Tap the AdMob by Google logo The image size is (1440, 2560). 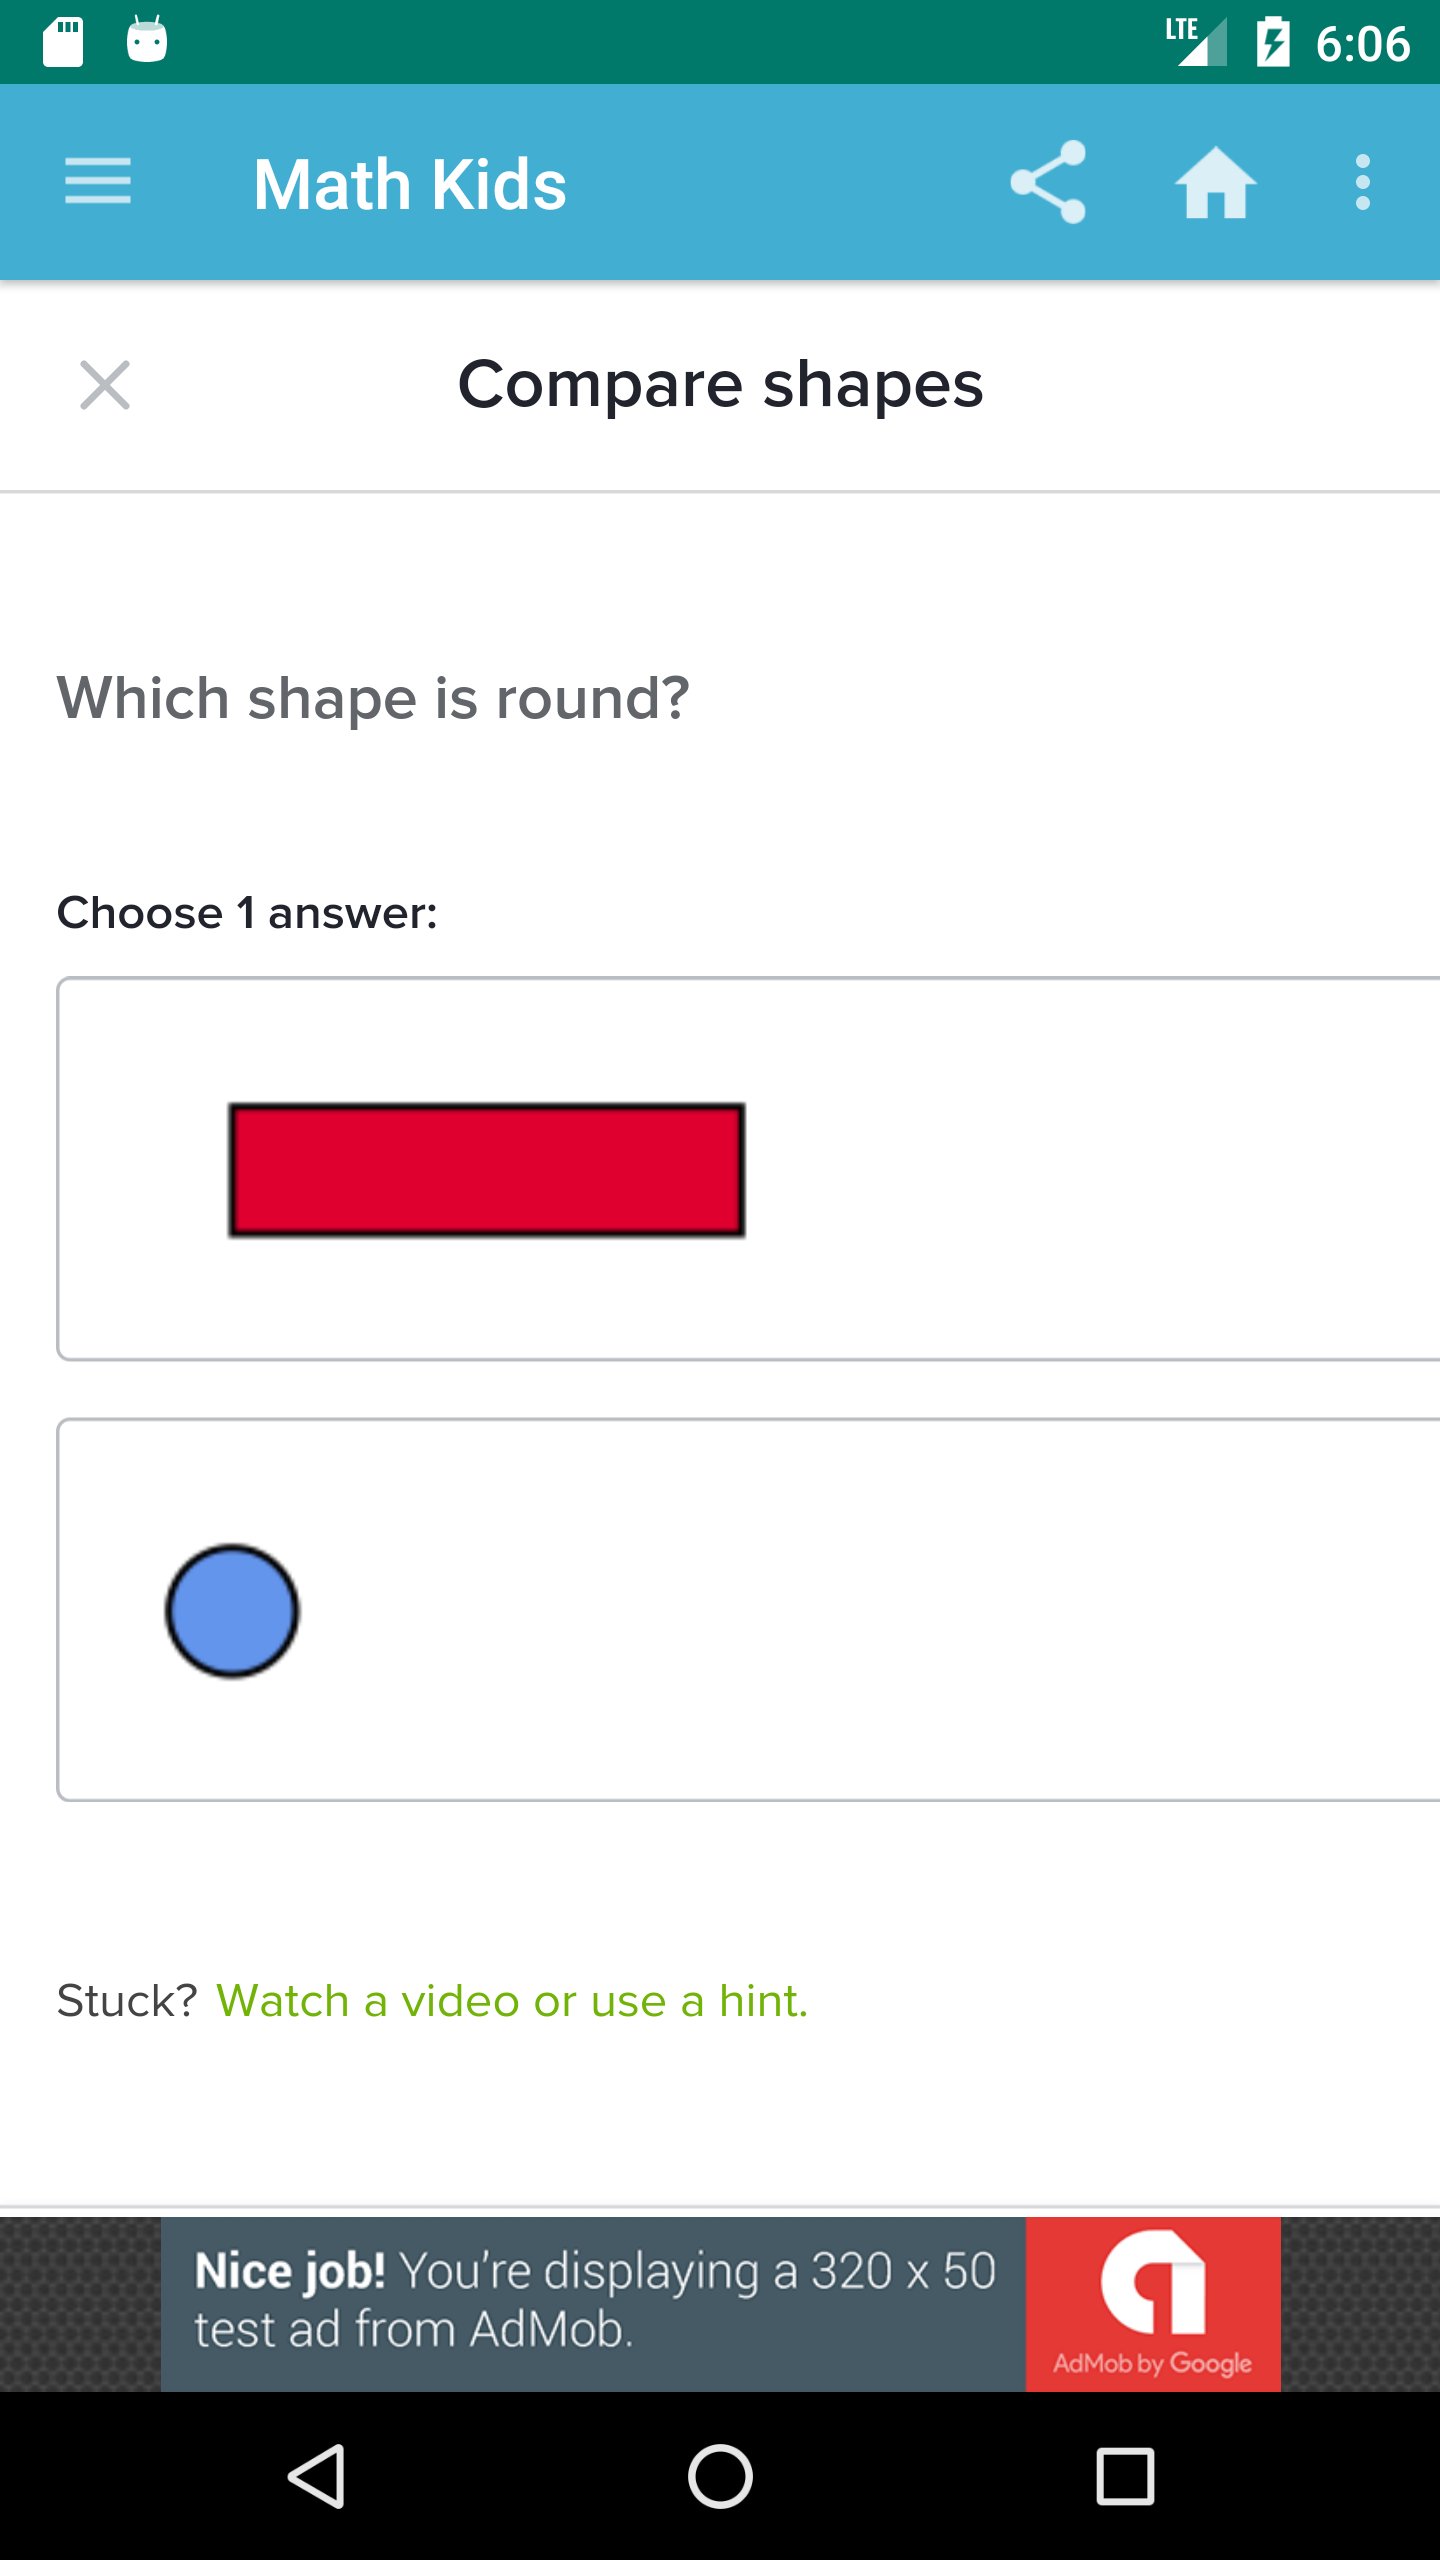click(x=1153, y=2304)
